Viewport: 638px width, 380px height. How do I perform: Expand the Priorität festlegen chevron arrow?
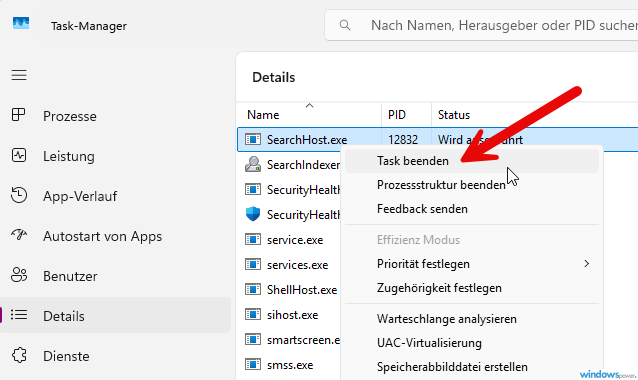pyautogui.click(x=586, y=264)
